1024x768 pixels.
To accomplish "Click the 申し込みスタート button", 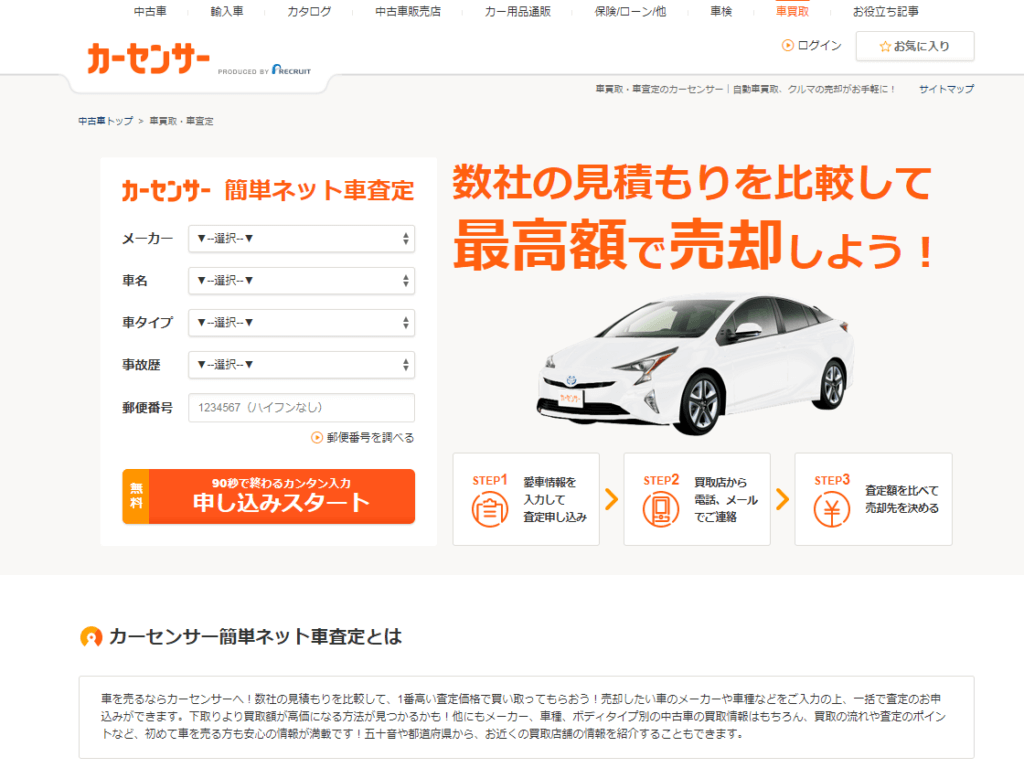I will (268, 496).
